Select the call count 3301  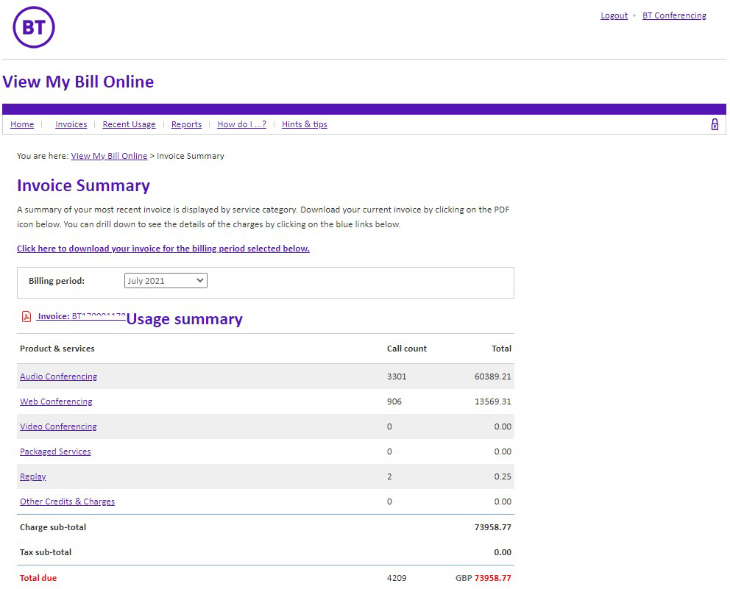coord(397,377)
